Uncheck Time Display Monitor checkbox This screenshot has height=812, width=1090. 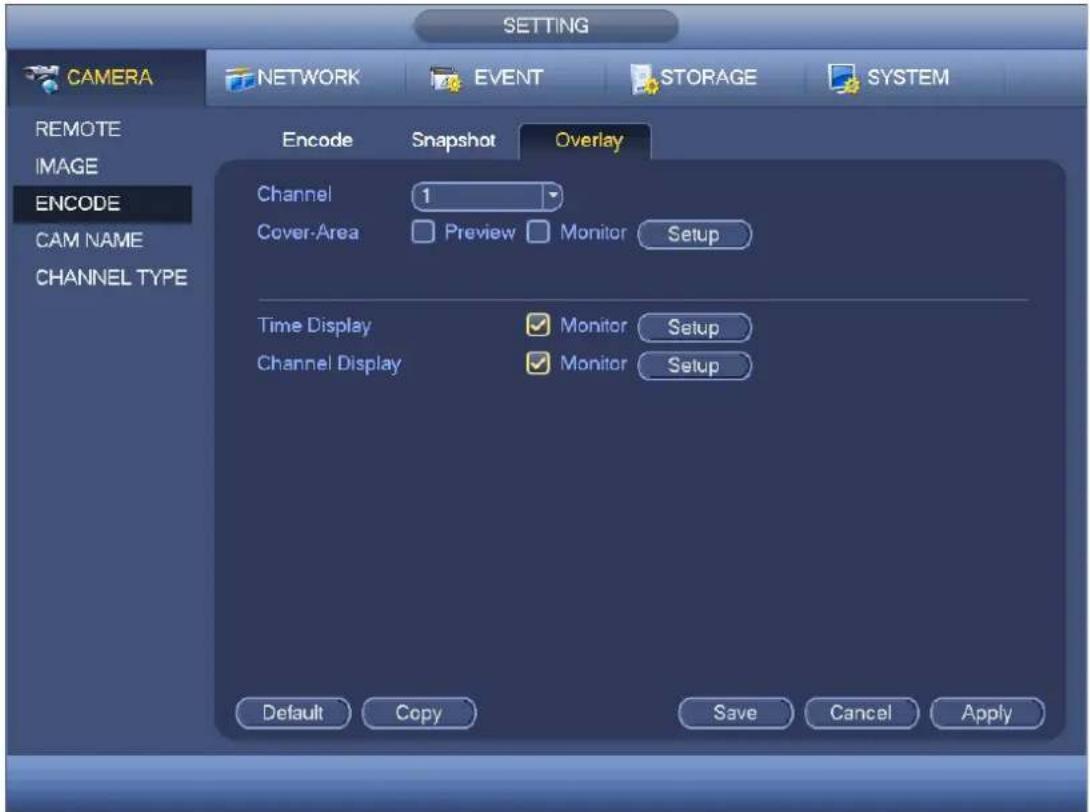tap(538, 325)
